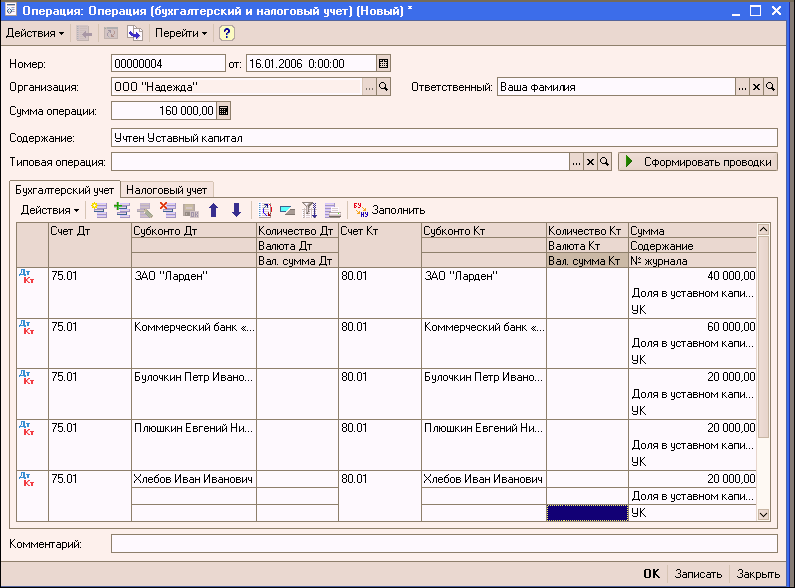Open the top Действия dropdown menu

[x=34, y=33]
